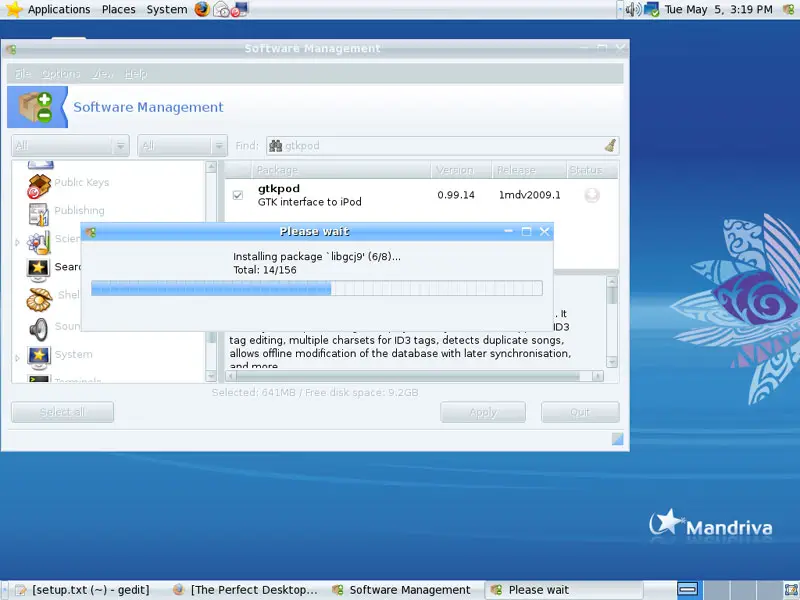This screenshot has height=600, width=800.
Task: Select the Publishing category icon
Action: pyautogui.click(x=39, y=214)
